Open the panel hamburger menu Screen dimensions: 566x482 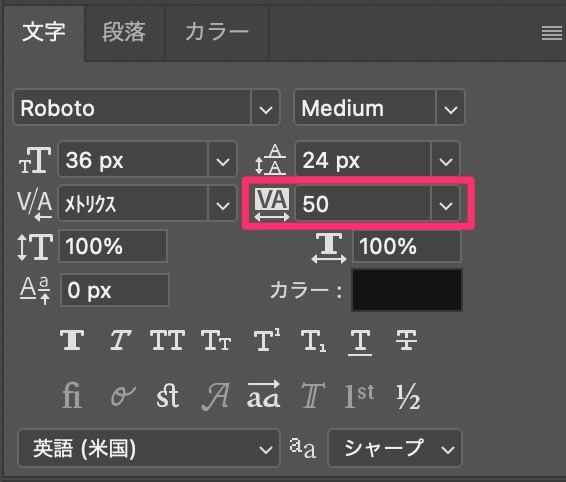[x=552, y=34]
